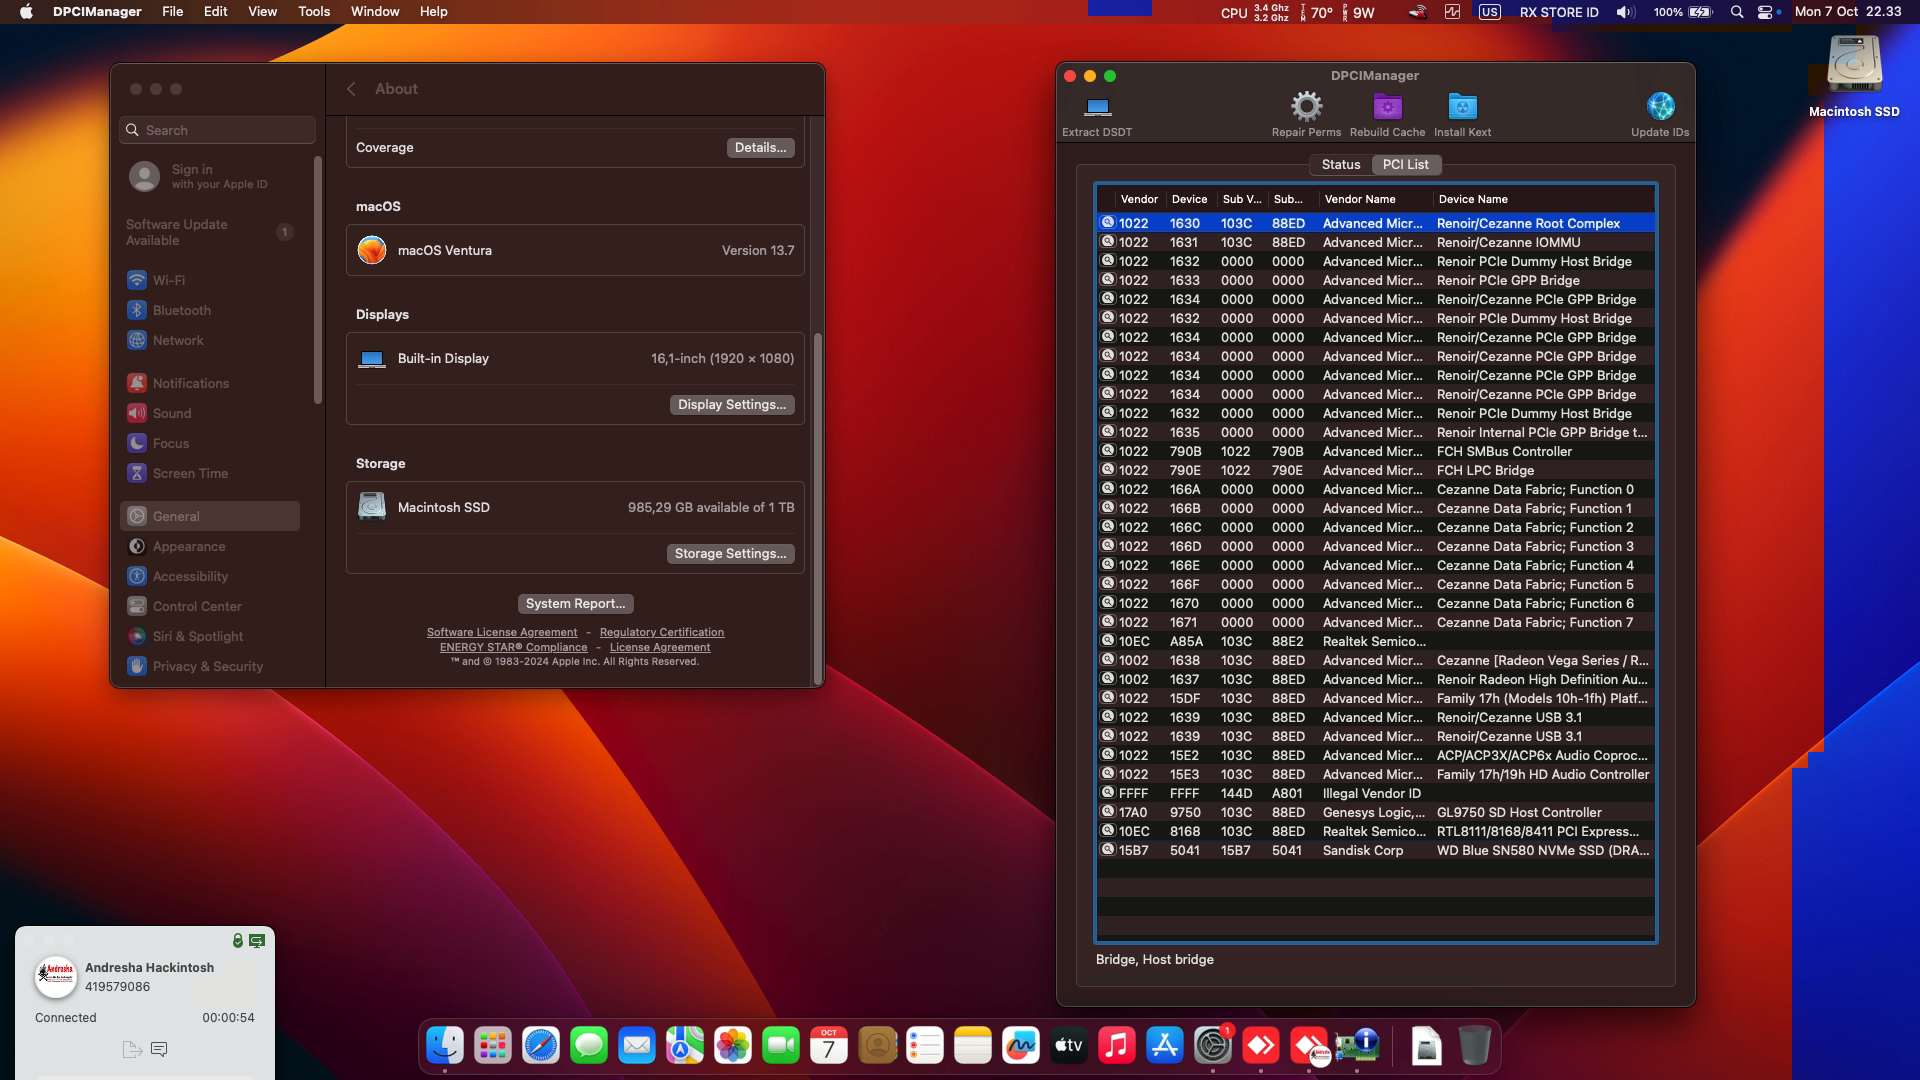
Task: Open Calendar from the Dock
Action: (x=829, y=1046)
